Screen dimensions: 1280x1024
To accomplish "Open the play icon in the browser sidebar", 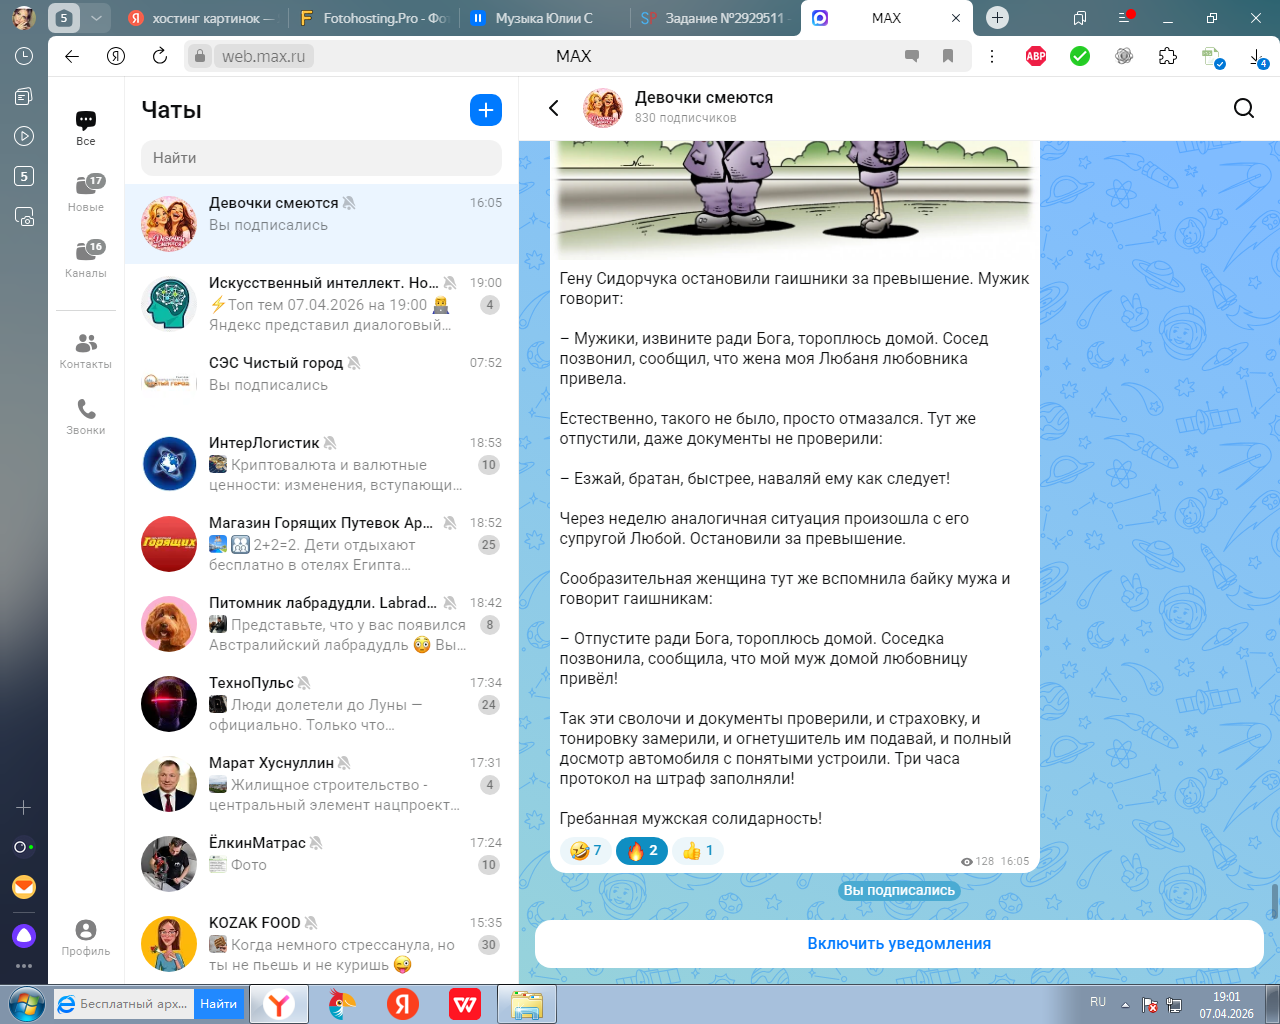I will pos(24,136).
